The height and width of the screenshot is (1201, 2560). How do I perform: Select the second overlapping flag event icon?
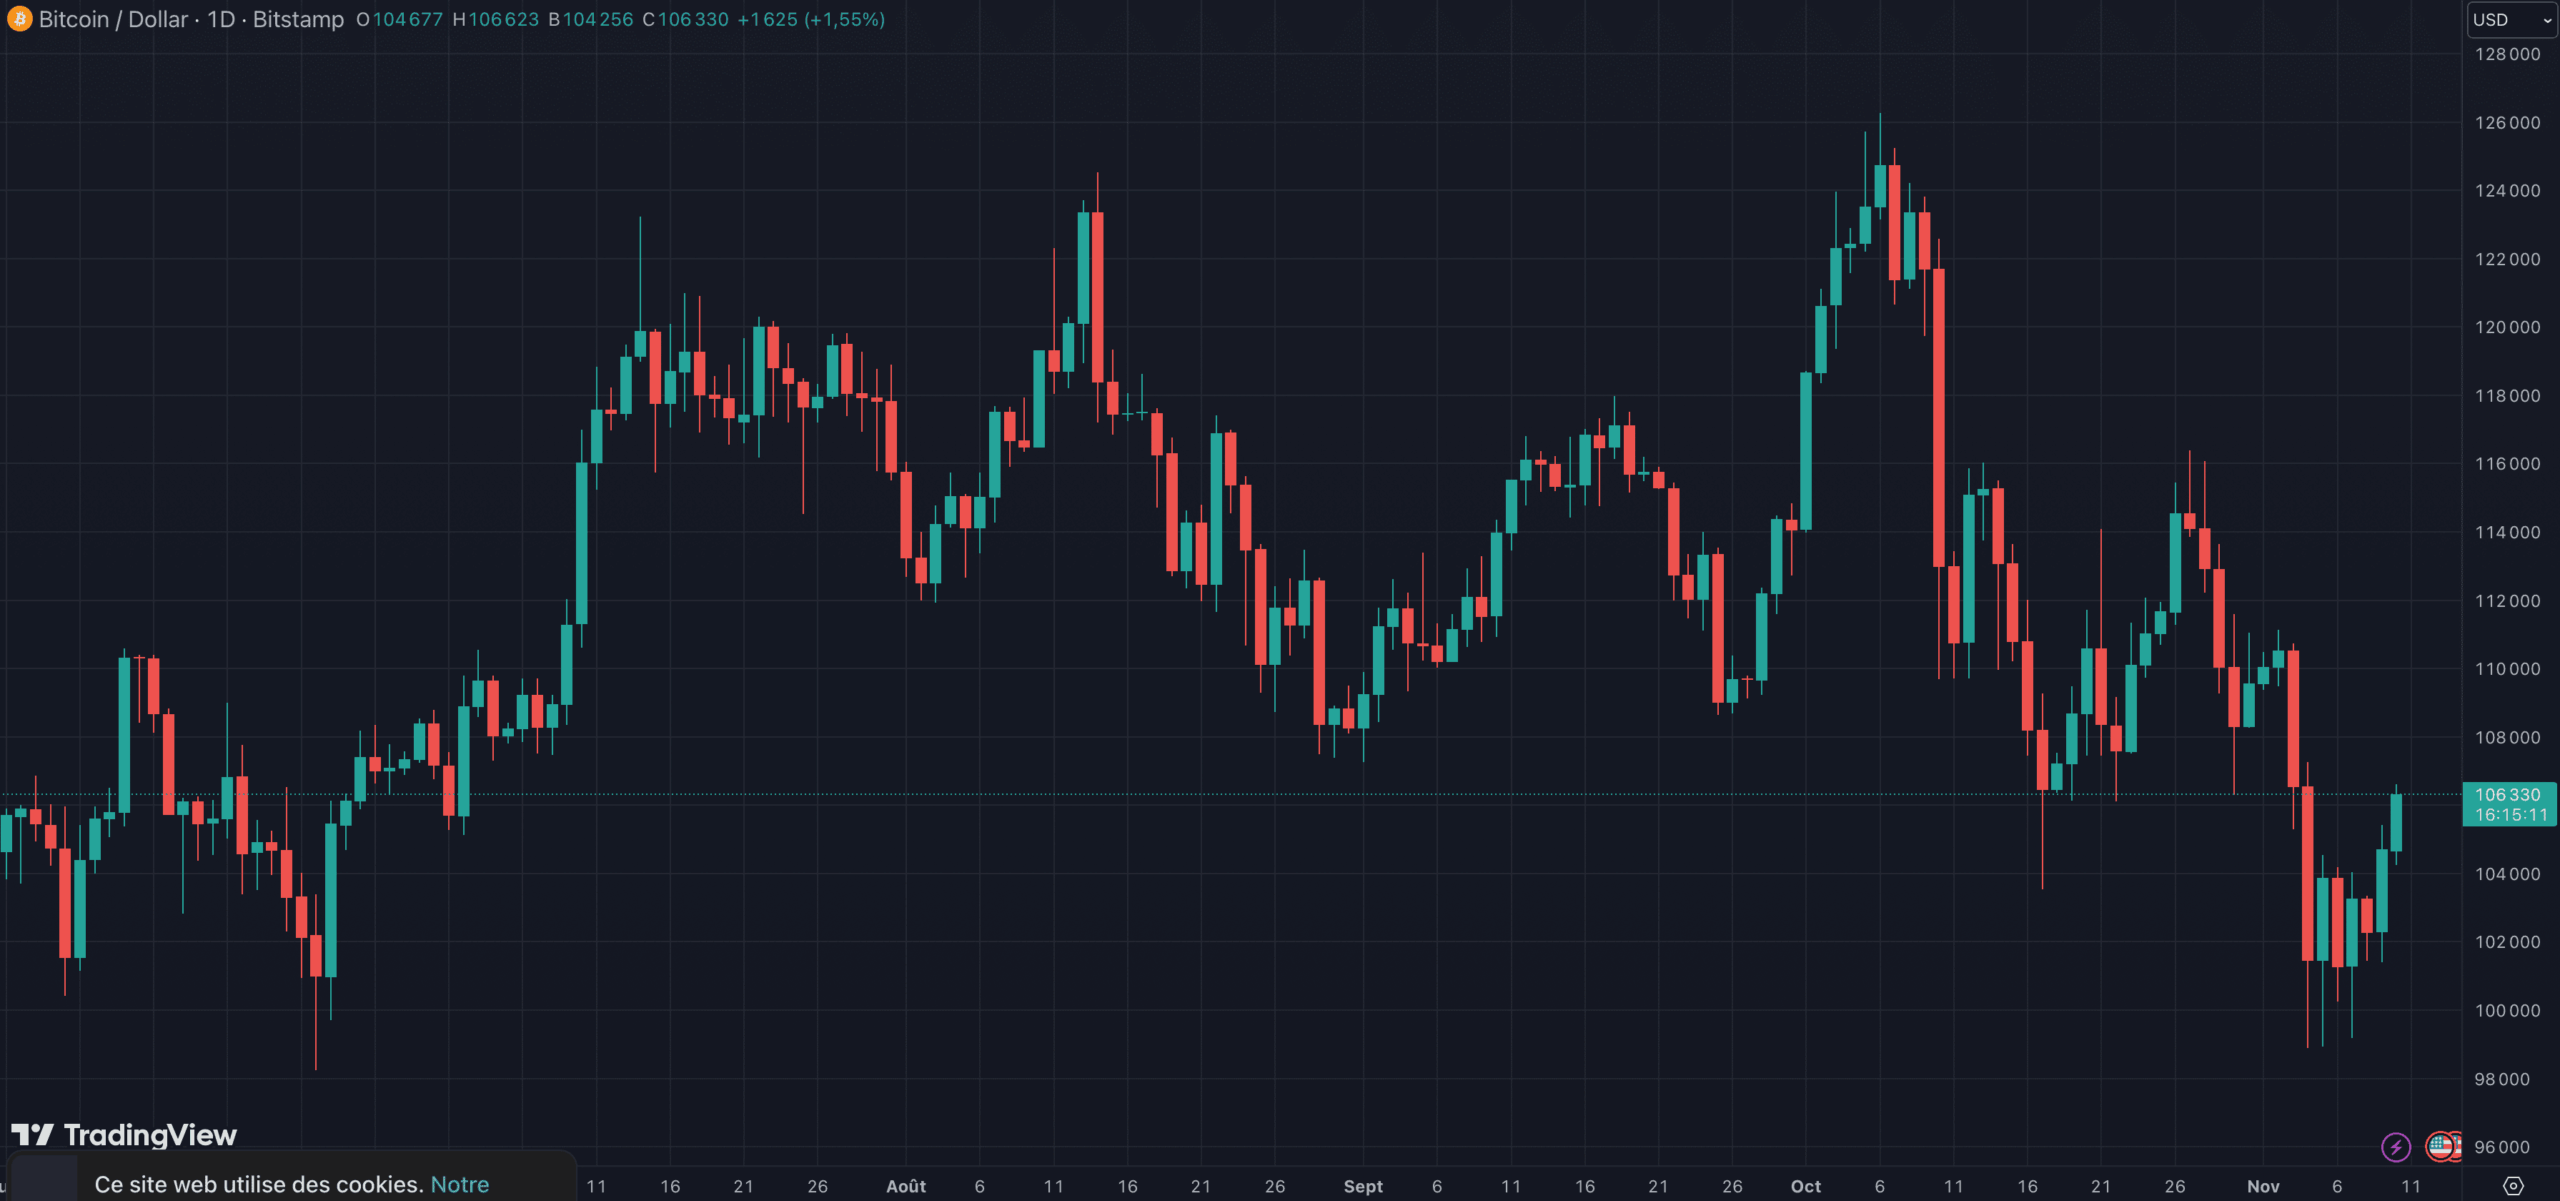tap(2455, 1145)
